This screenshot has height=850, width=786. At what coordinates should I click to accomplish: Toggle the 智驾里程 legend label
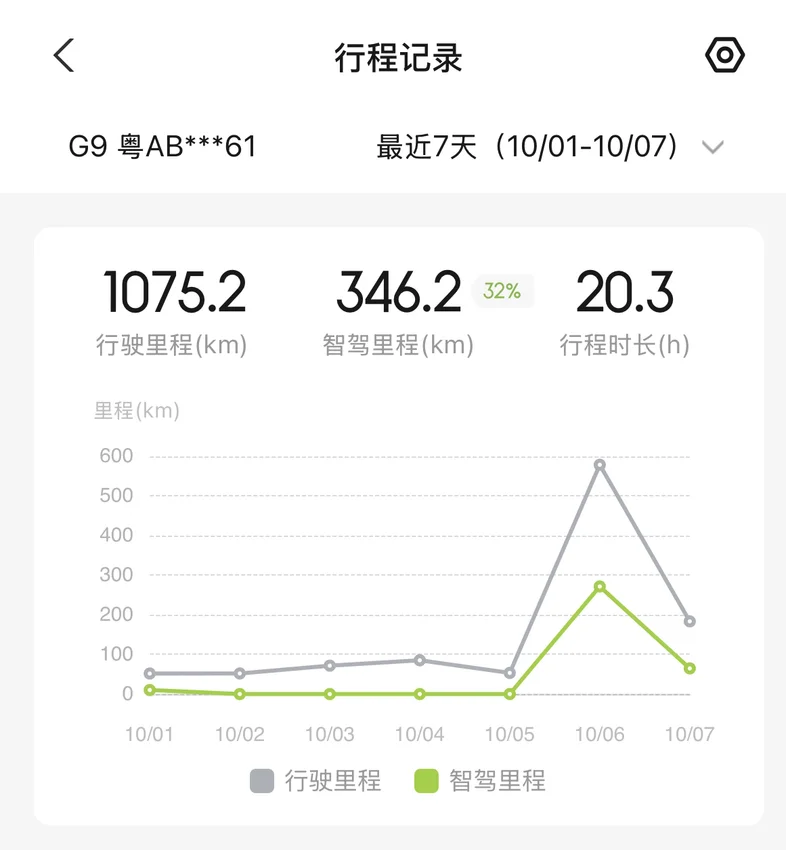pyautogui.click(x=497, y=781)
